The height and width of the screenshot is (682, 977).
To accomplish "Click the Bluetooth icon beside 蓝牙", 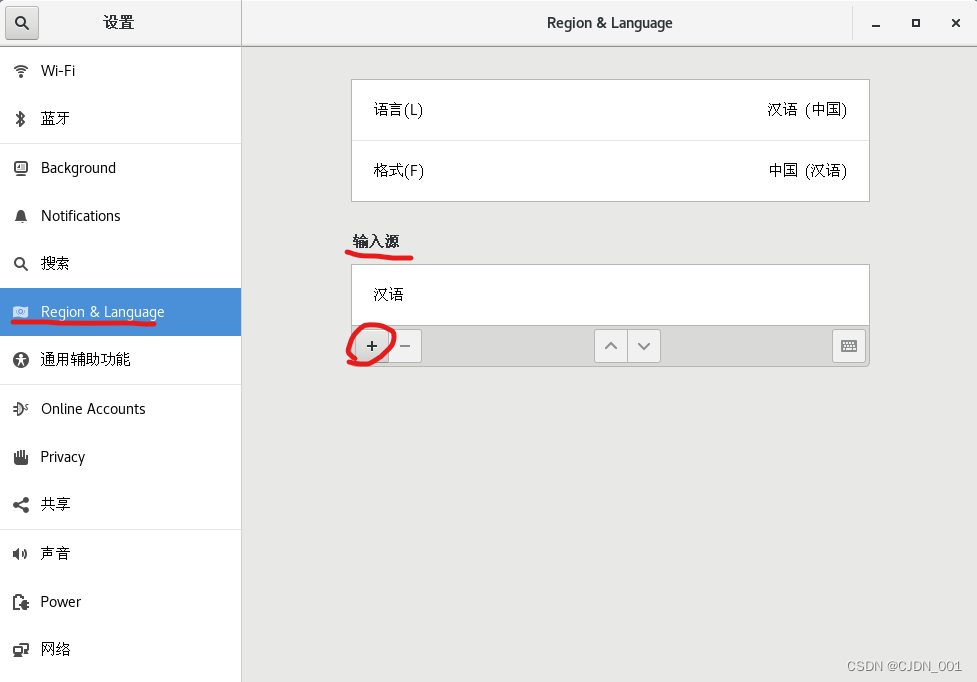I will click(x=21, y=118).
